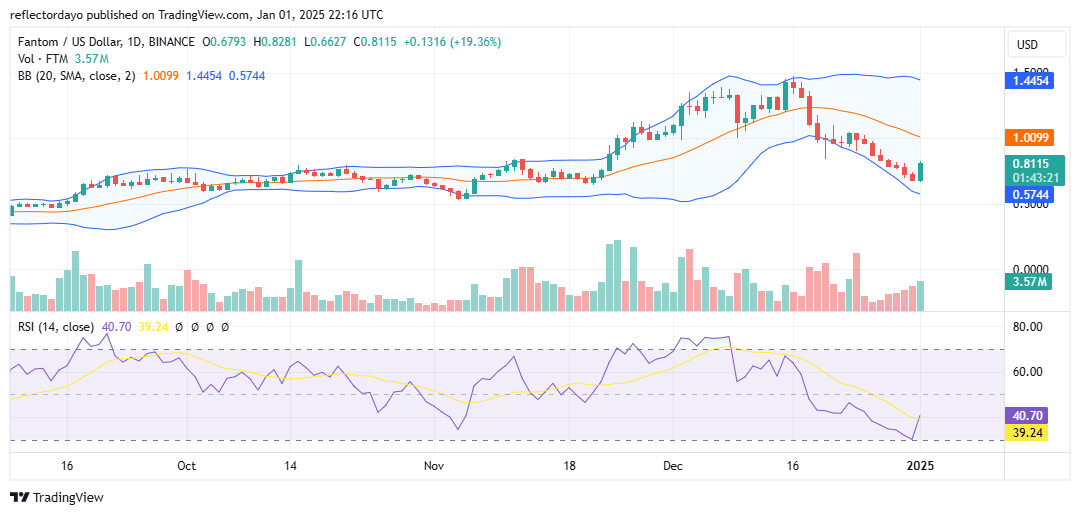This screenshot has width=1080, height=515.
Task: Click the Vol · FTM volume legend
Action: pos(43,59)
